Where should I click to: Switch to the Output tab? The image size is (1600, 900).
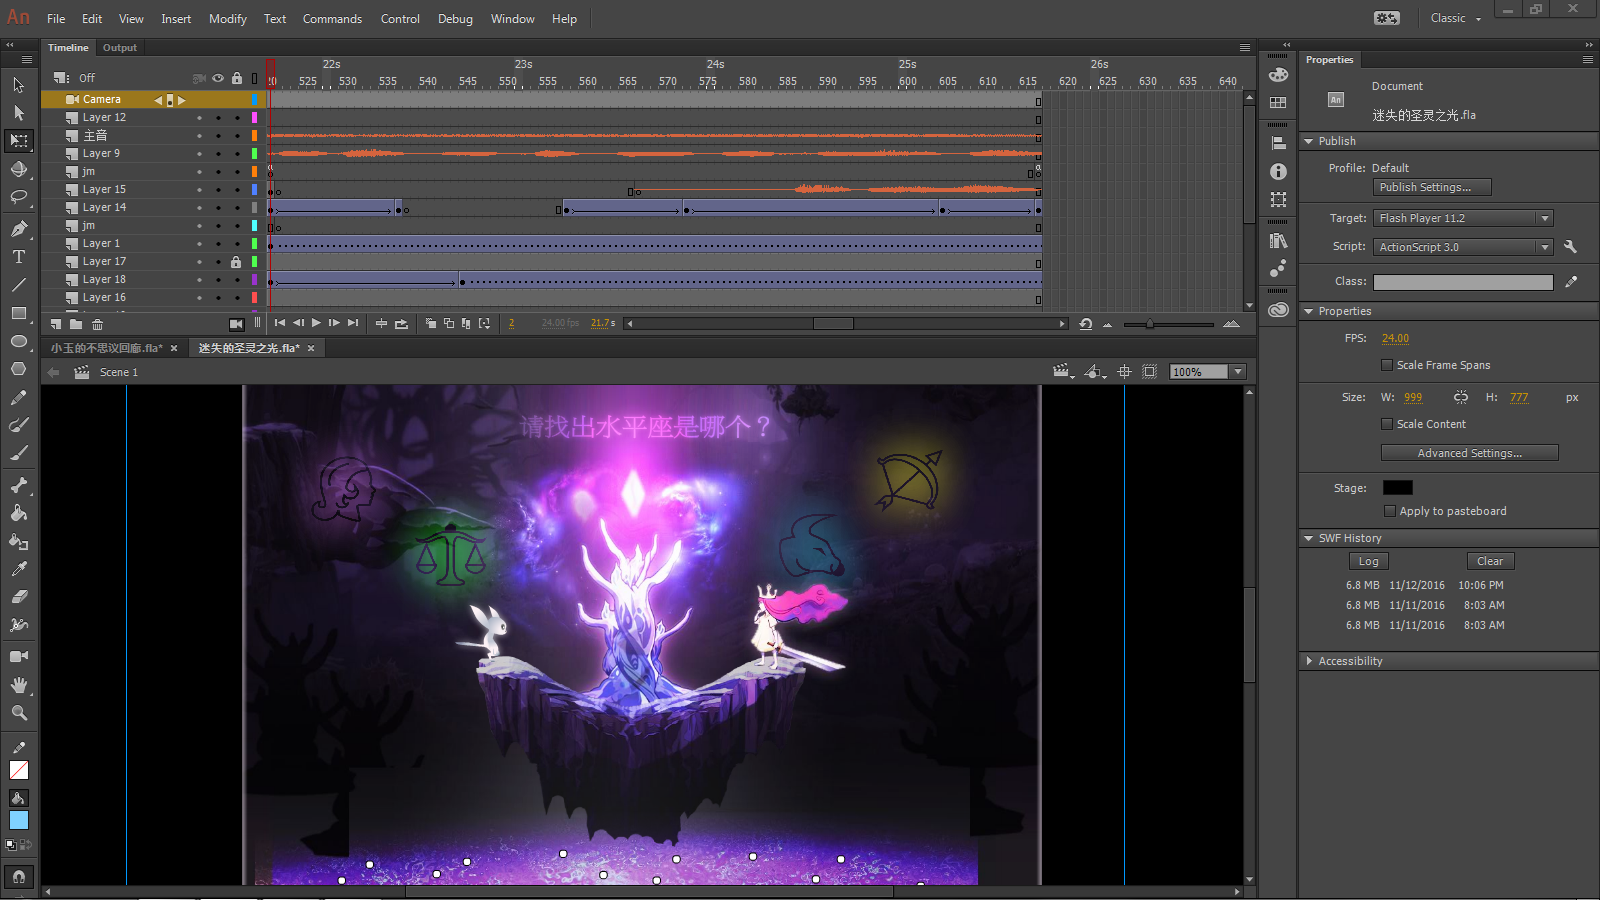point(120,48)
